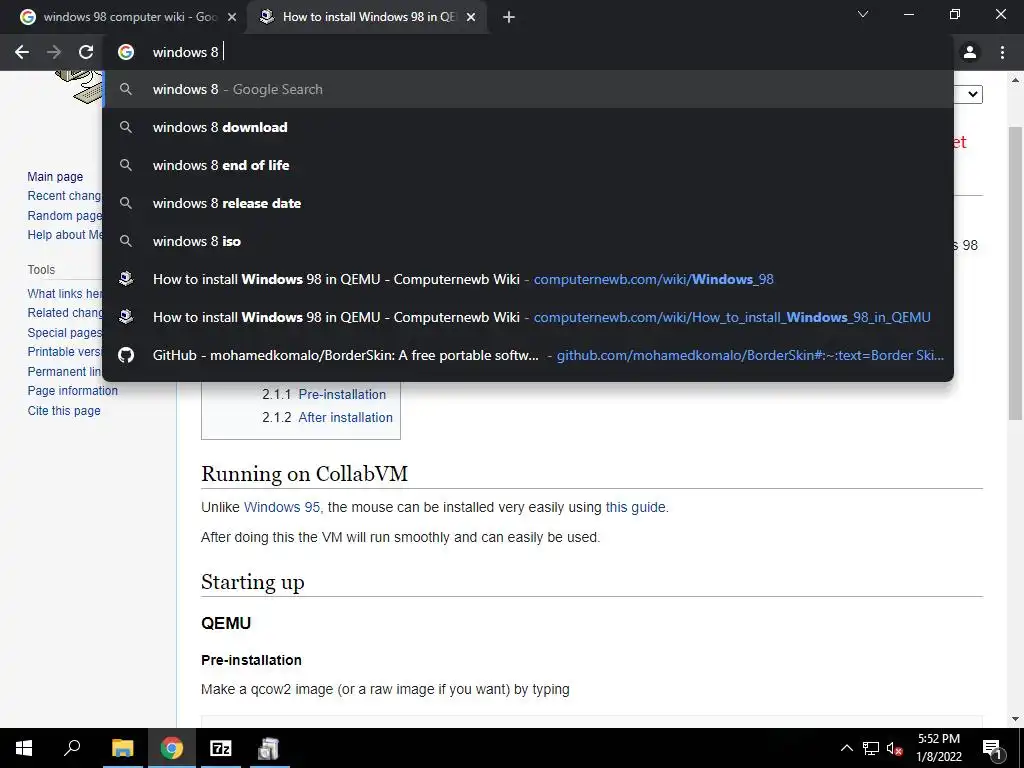Follow the 'this guide' link
The image size is (1024, 768).
click(x=635, y=507)
